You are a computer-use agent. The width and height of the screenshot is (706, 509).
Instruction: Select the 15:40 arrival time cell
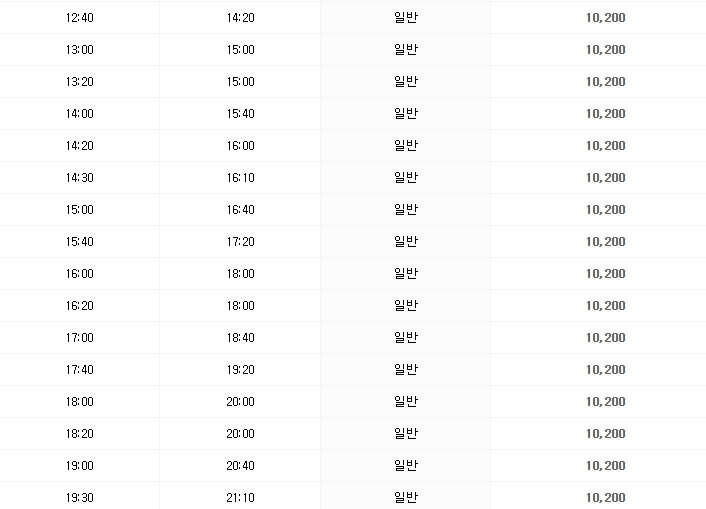tap(241, 114)
